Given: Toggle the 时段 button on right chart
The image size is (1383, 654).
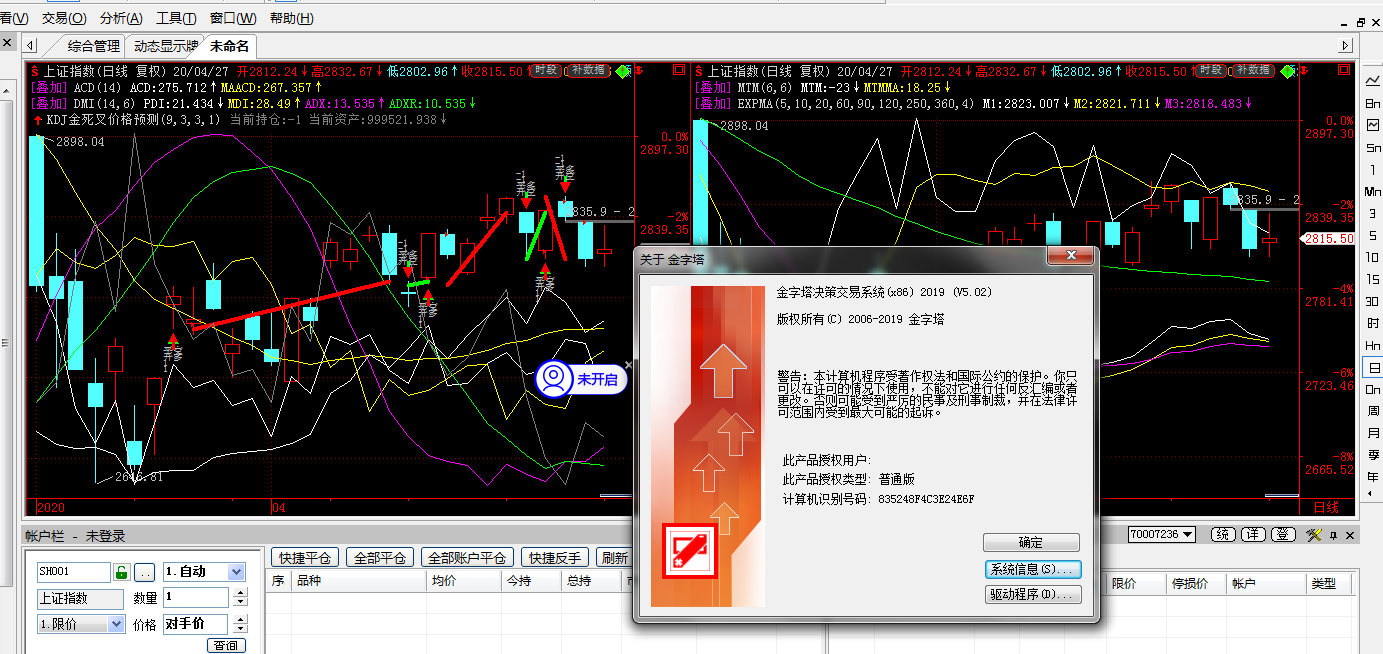Looking at the screenshot, I should click(x=1210, y=70).
